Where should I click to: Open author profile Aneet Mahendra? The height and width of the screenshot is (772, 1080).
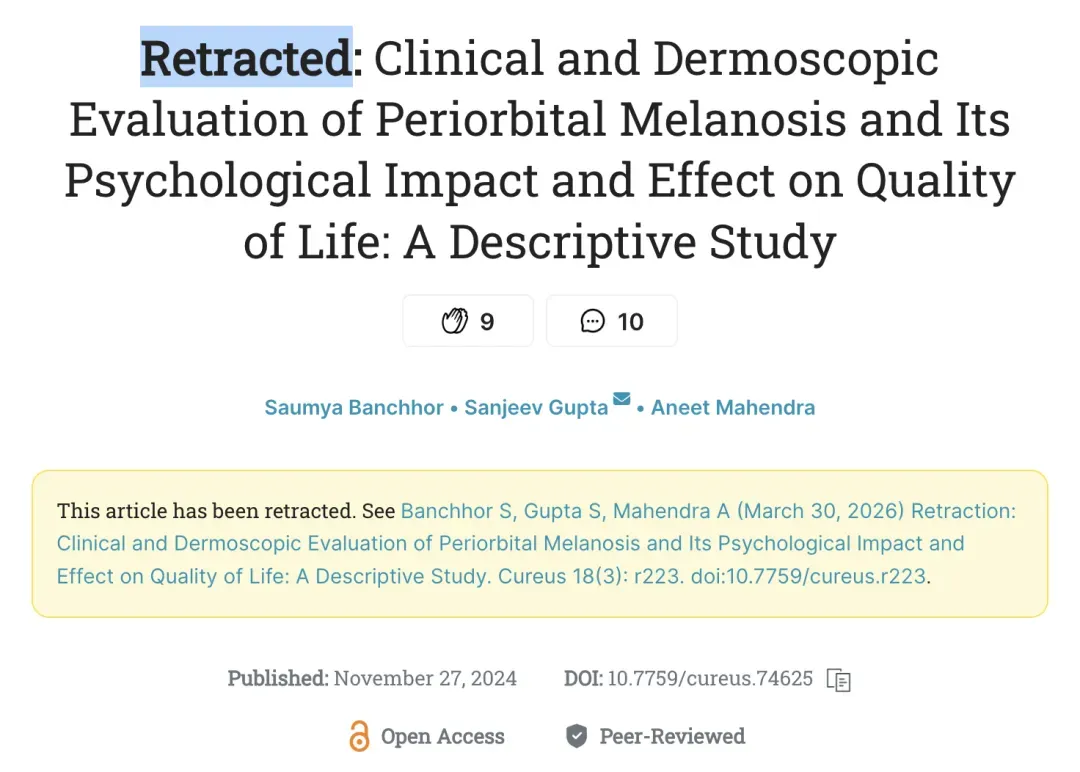click(733, 408)
